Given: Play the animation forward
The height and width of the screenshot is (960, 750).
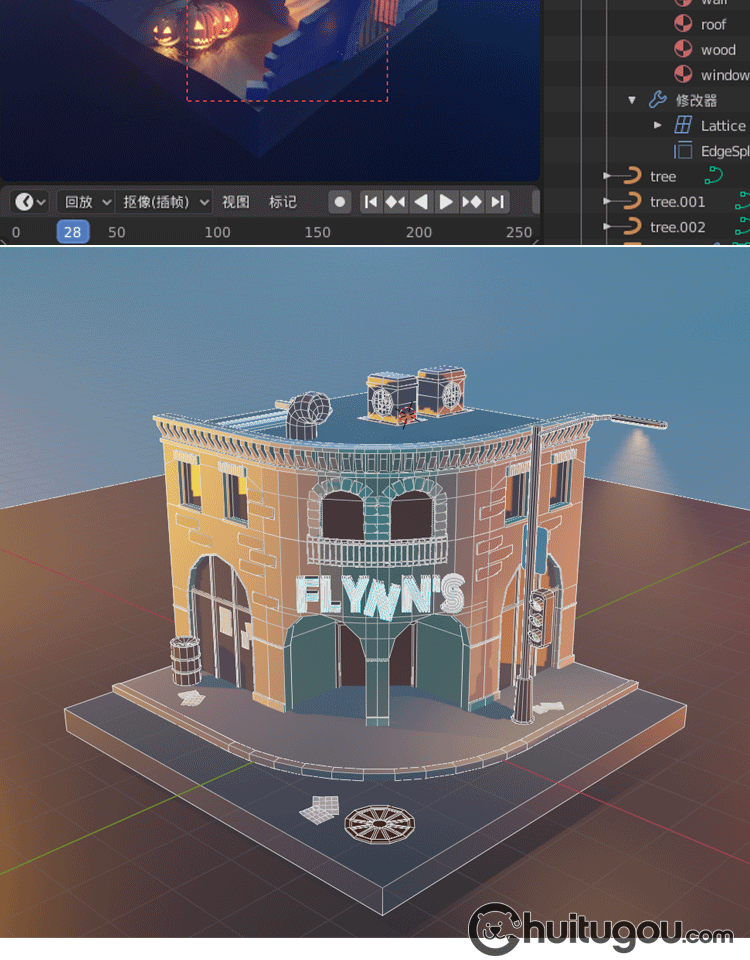Looking at the screenshot, I should [446, 202].
